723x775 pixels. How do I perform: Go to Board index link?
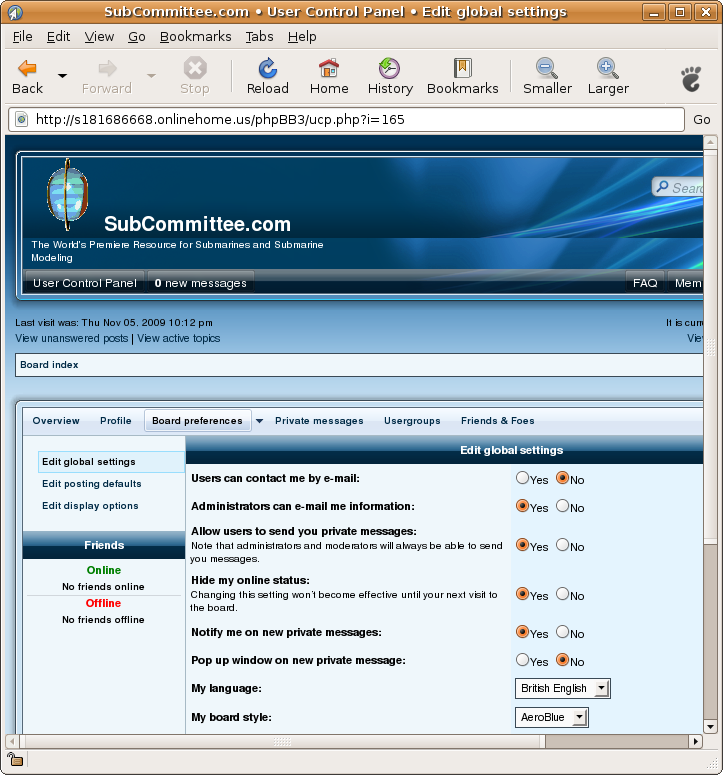49,365
